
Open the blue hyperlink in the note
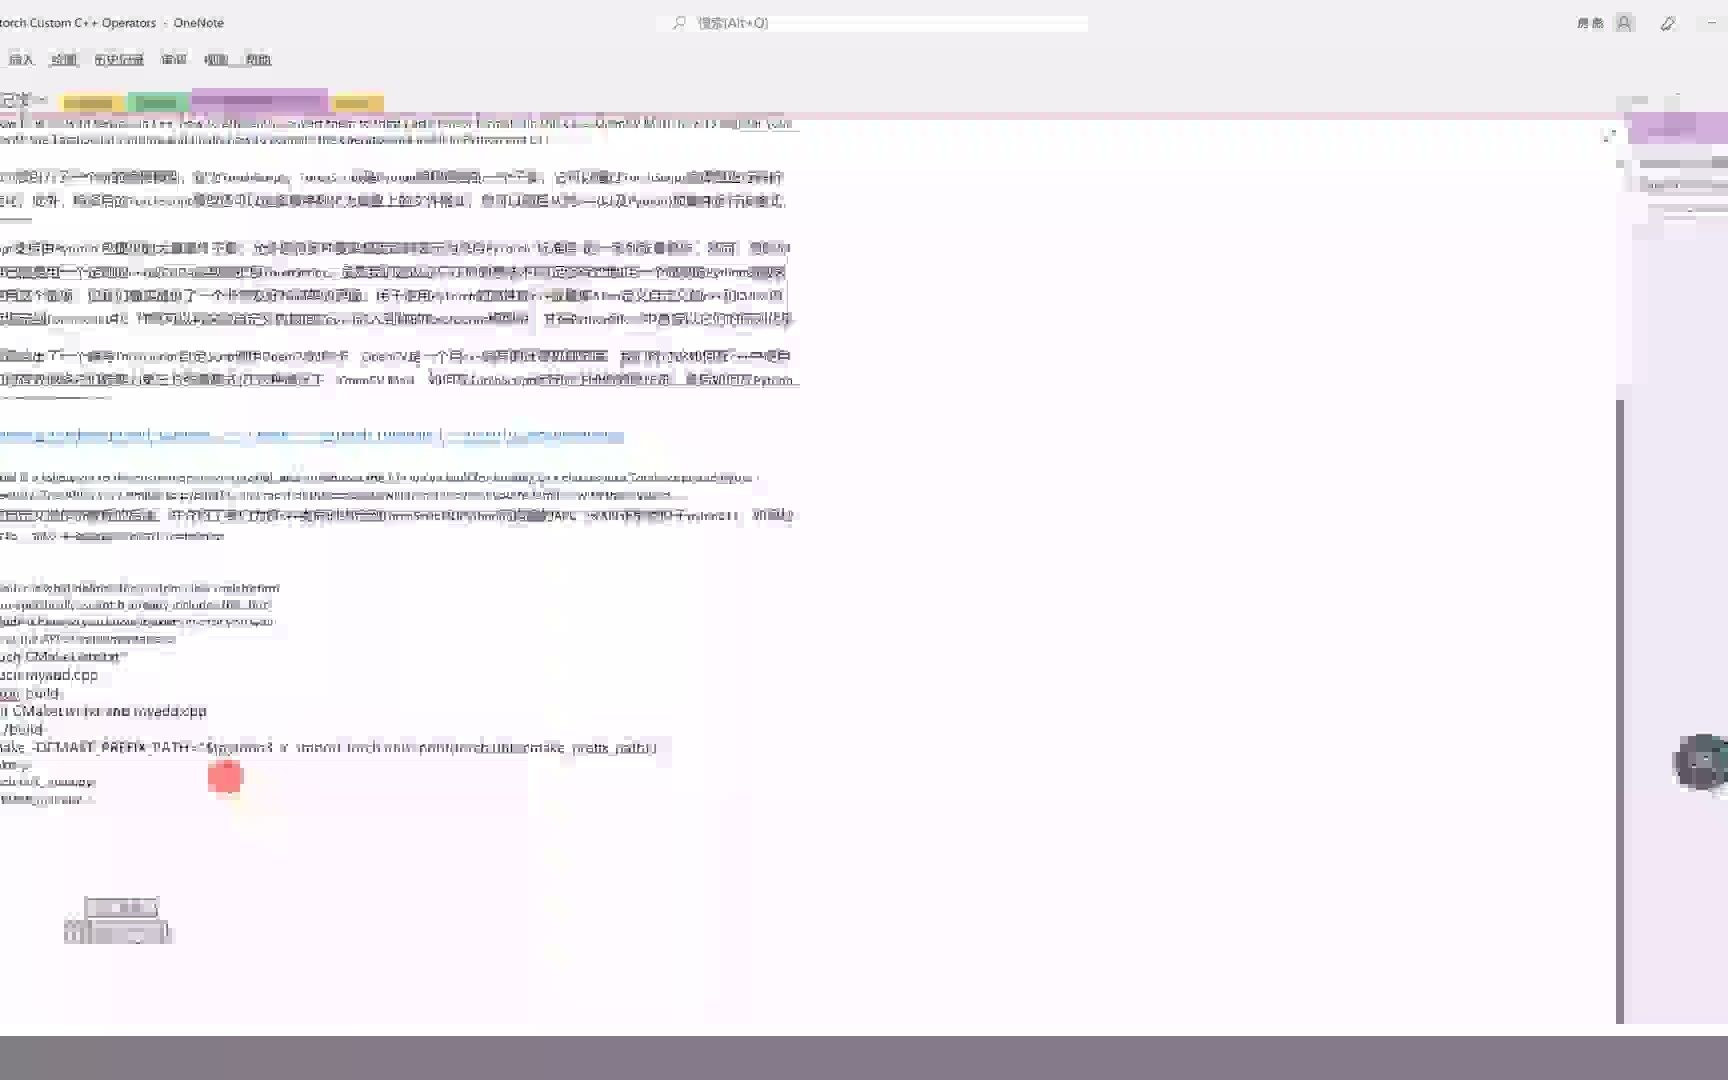tap(311, 435)
